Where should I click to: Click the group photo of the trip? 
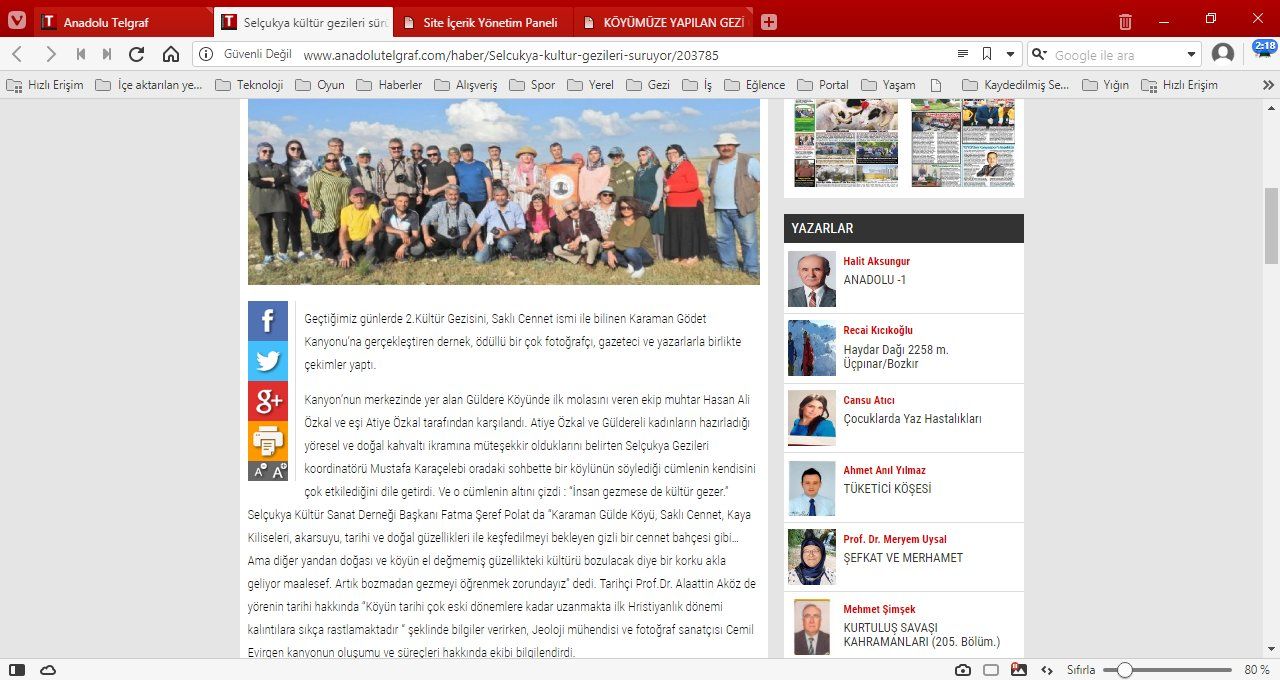[x=504, y=191]
